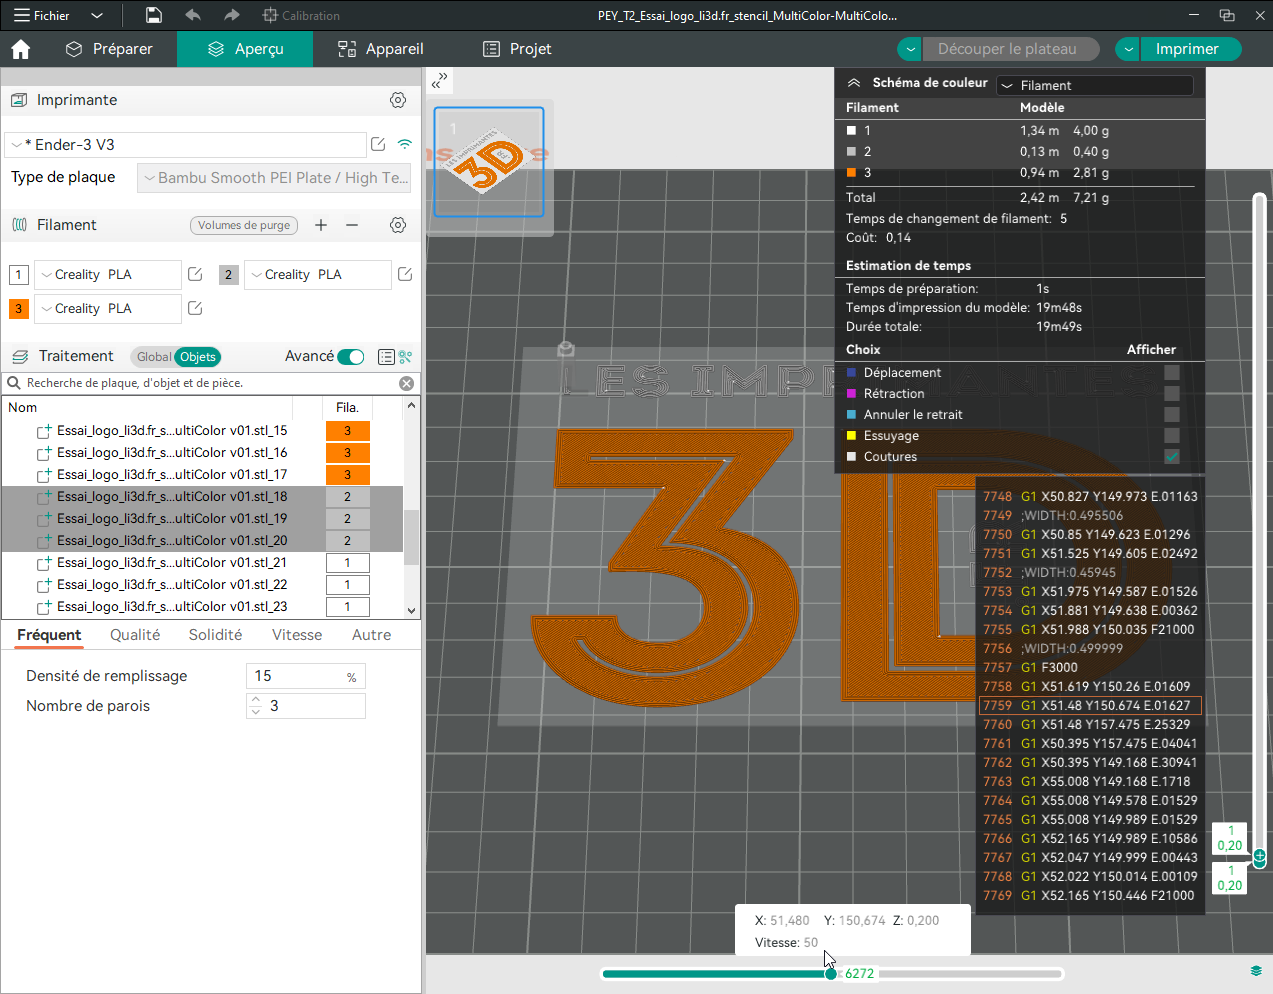The height and width of the screenshot is (994, 1273).
Task: Click the add filament plus icon
Action: (321, 225)
